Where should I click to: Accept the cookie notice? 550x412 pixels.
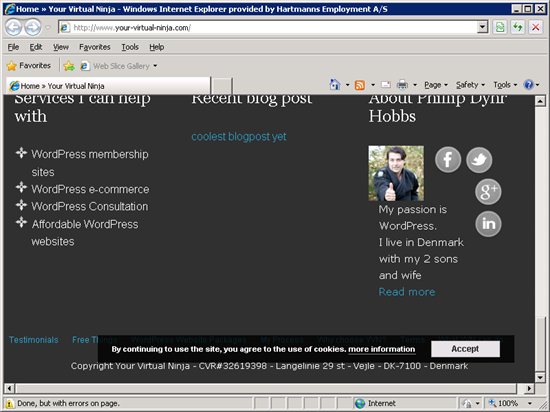click(x=465, y=349)
